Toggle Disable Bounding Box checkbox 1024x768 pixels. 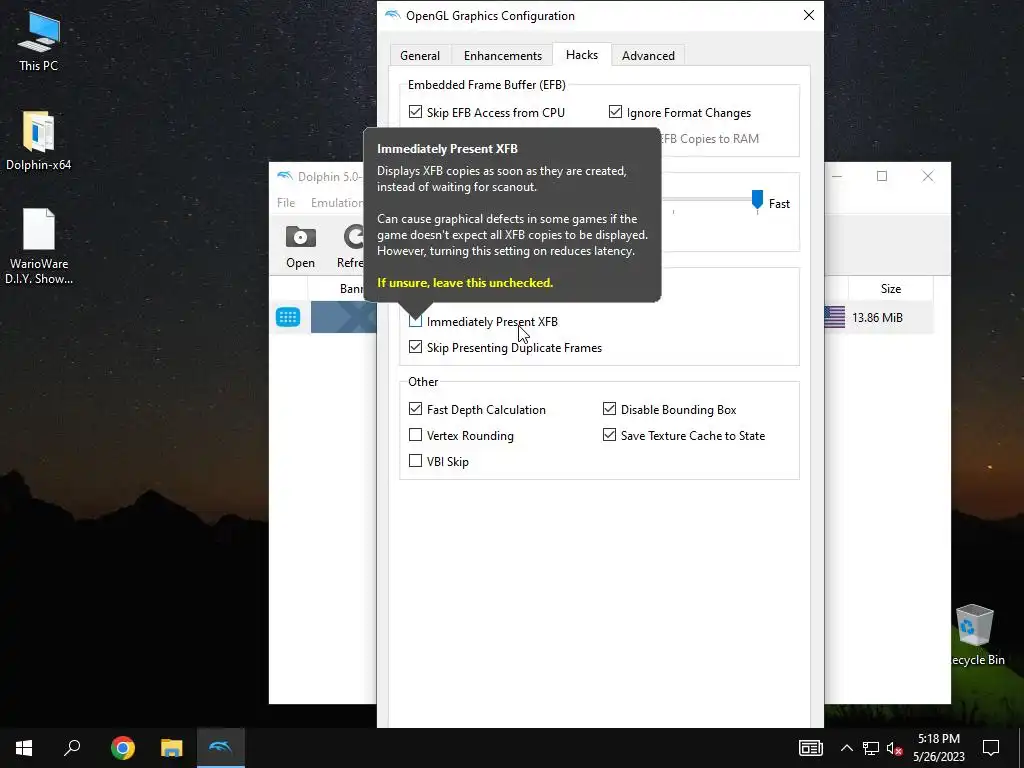pos(609,409)
